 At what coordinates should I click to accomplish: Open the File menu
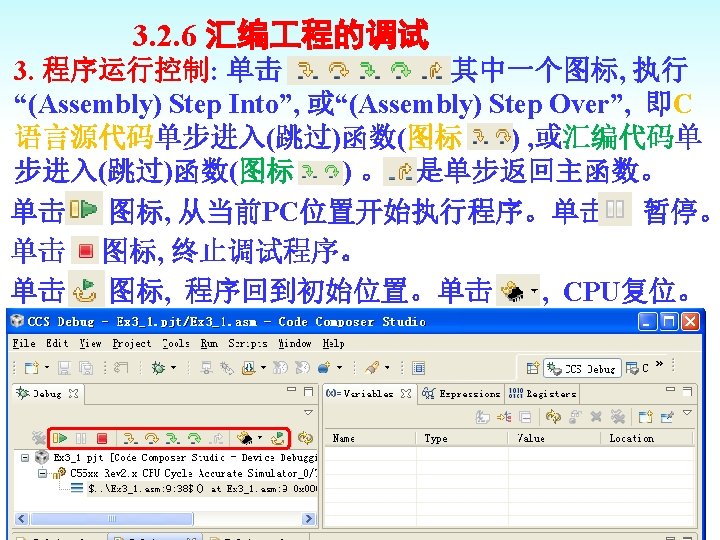coord(24,343)
